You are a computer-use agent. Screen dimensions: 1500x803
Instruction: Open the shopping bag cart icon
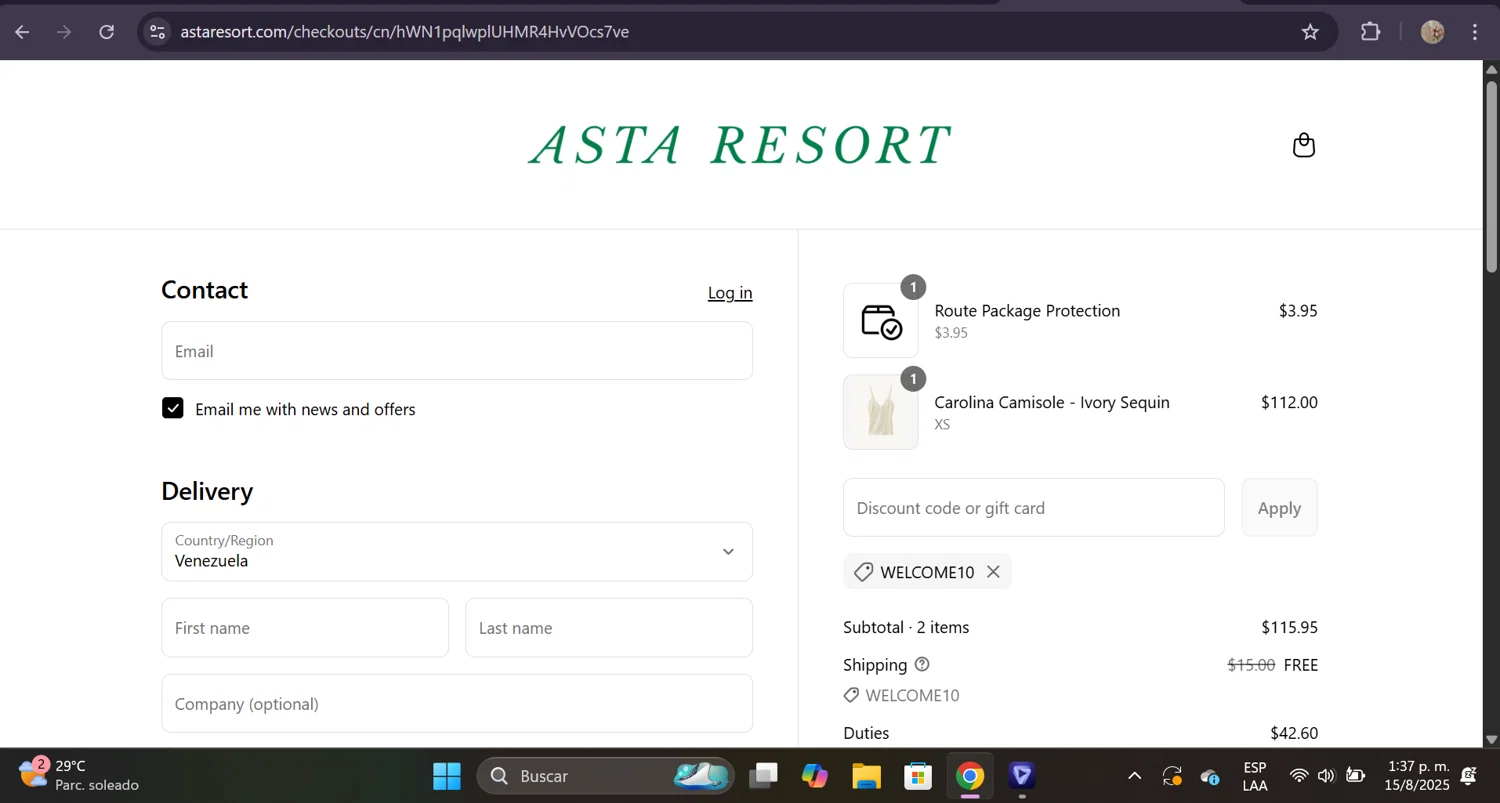[1303, 146]
